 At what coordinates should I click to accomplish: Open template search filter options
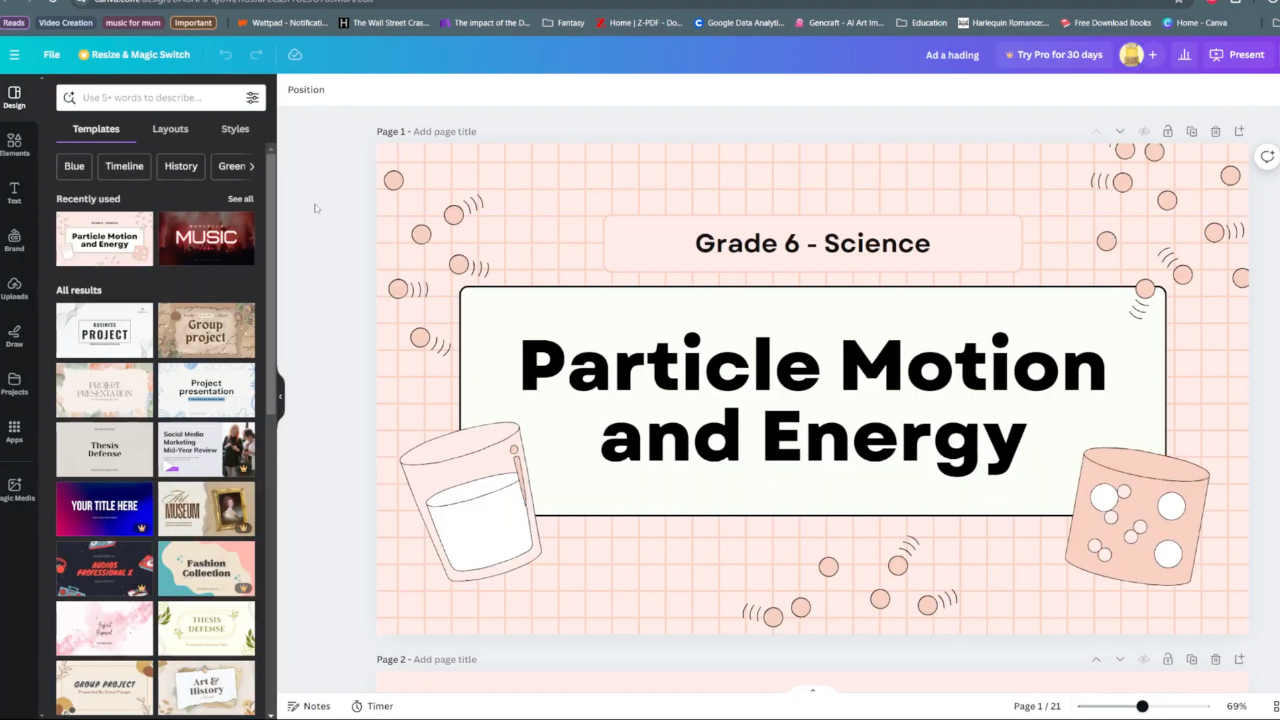tap(252, 98)
